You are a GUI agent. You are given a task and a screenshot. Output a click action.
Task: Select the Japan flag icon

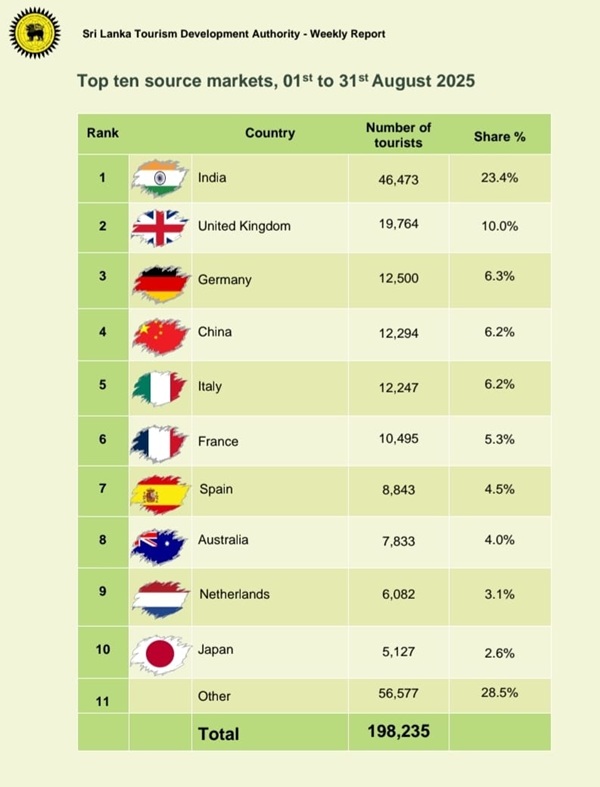click(160, 651)
